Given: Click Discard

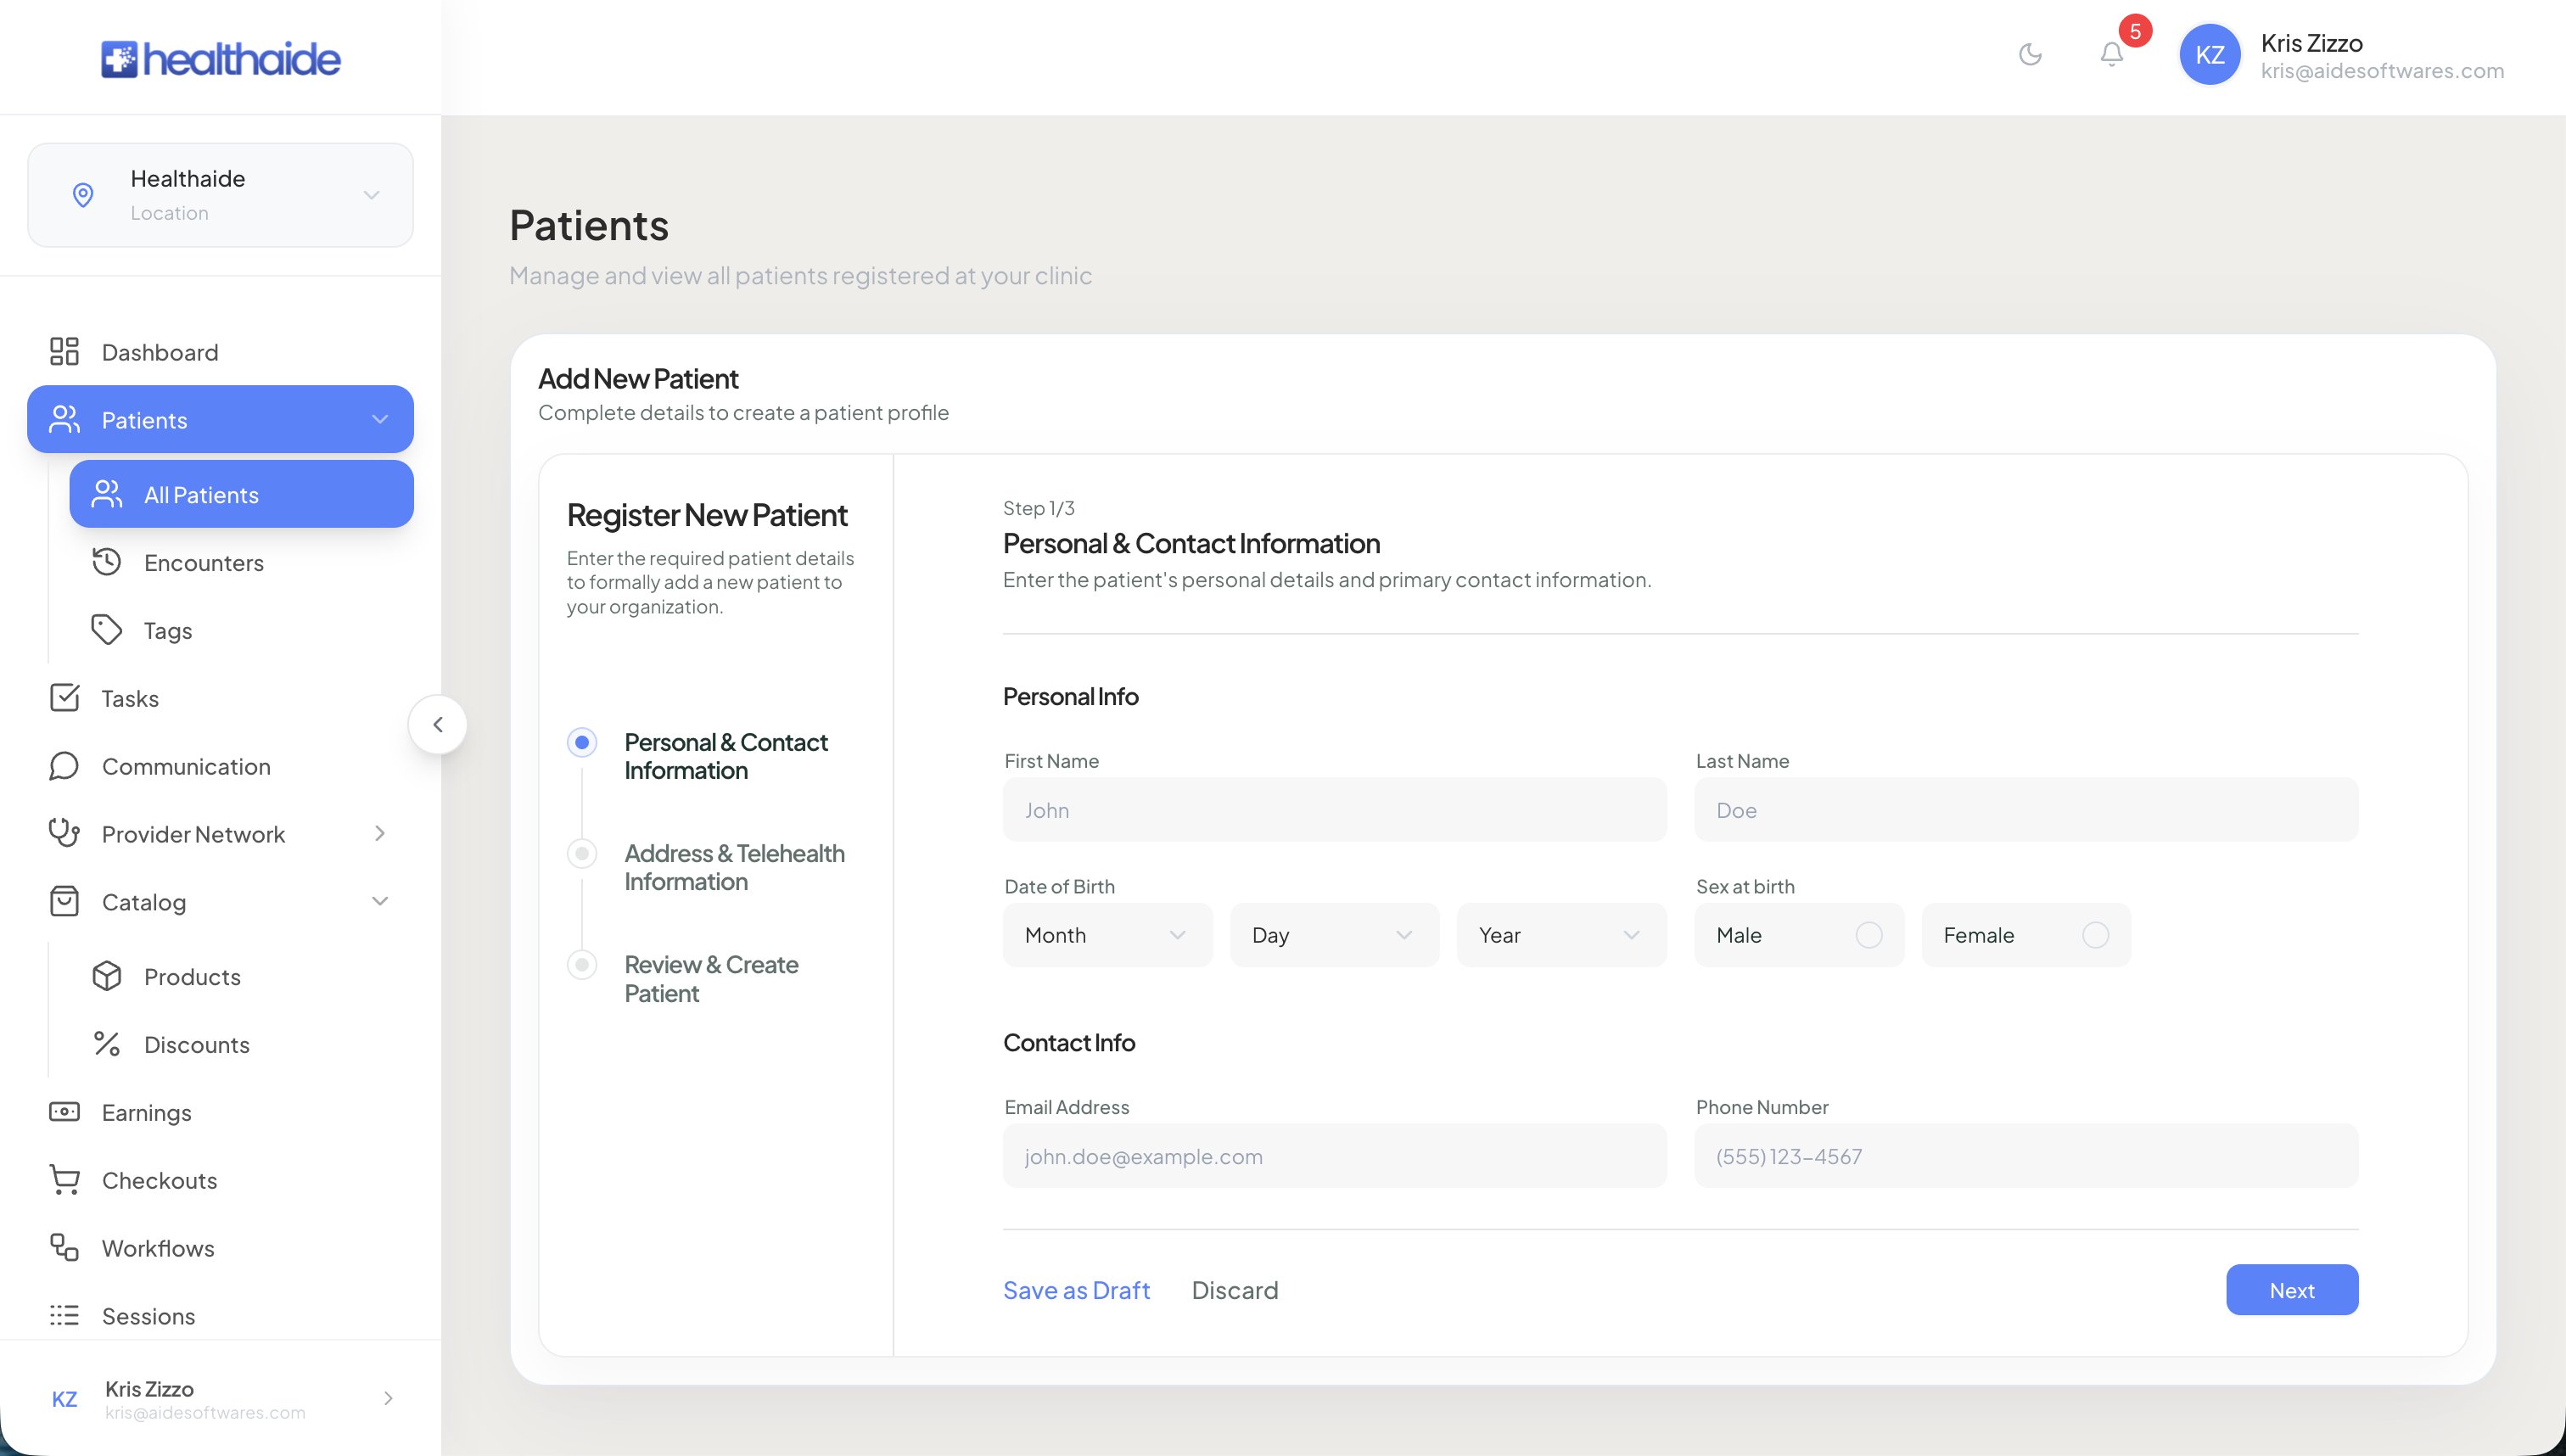Looking at the screenshot, I should point(1235,1290).
